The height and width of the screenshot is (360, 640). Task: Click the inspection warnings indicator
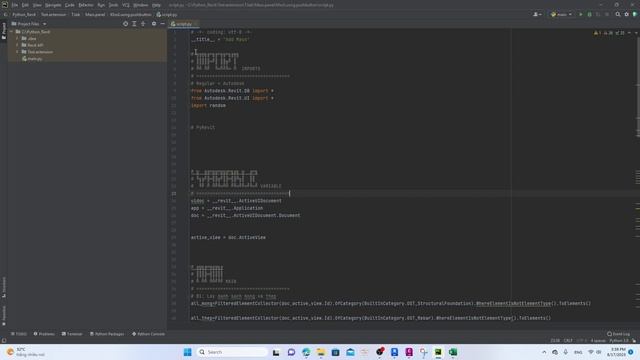609,33
